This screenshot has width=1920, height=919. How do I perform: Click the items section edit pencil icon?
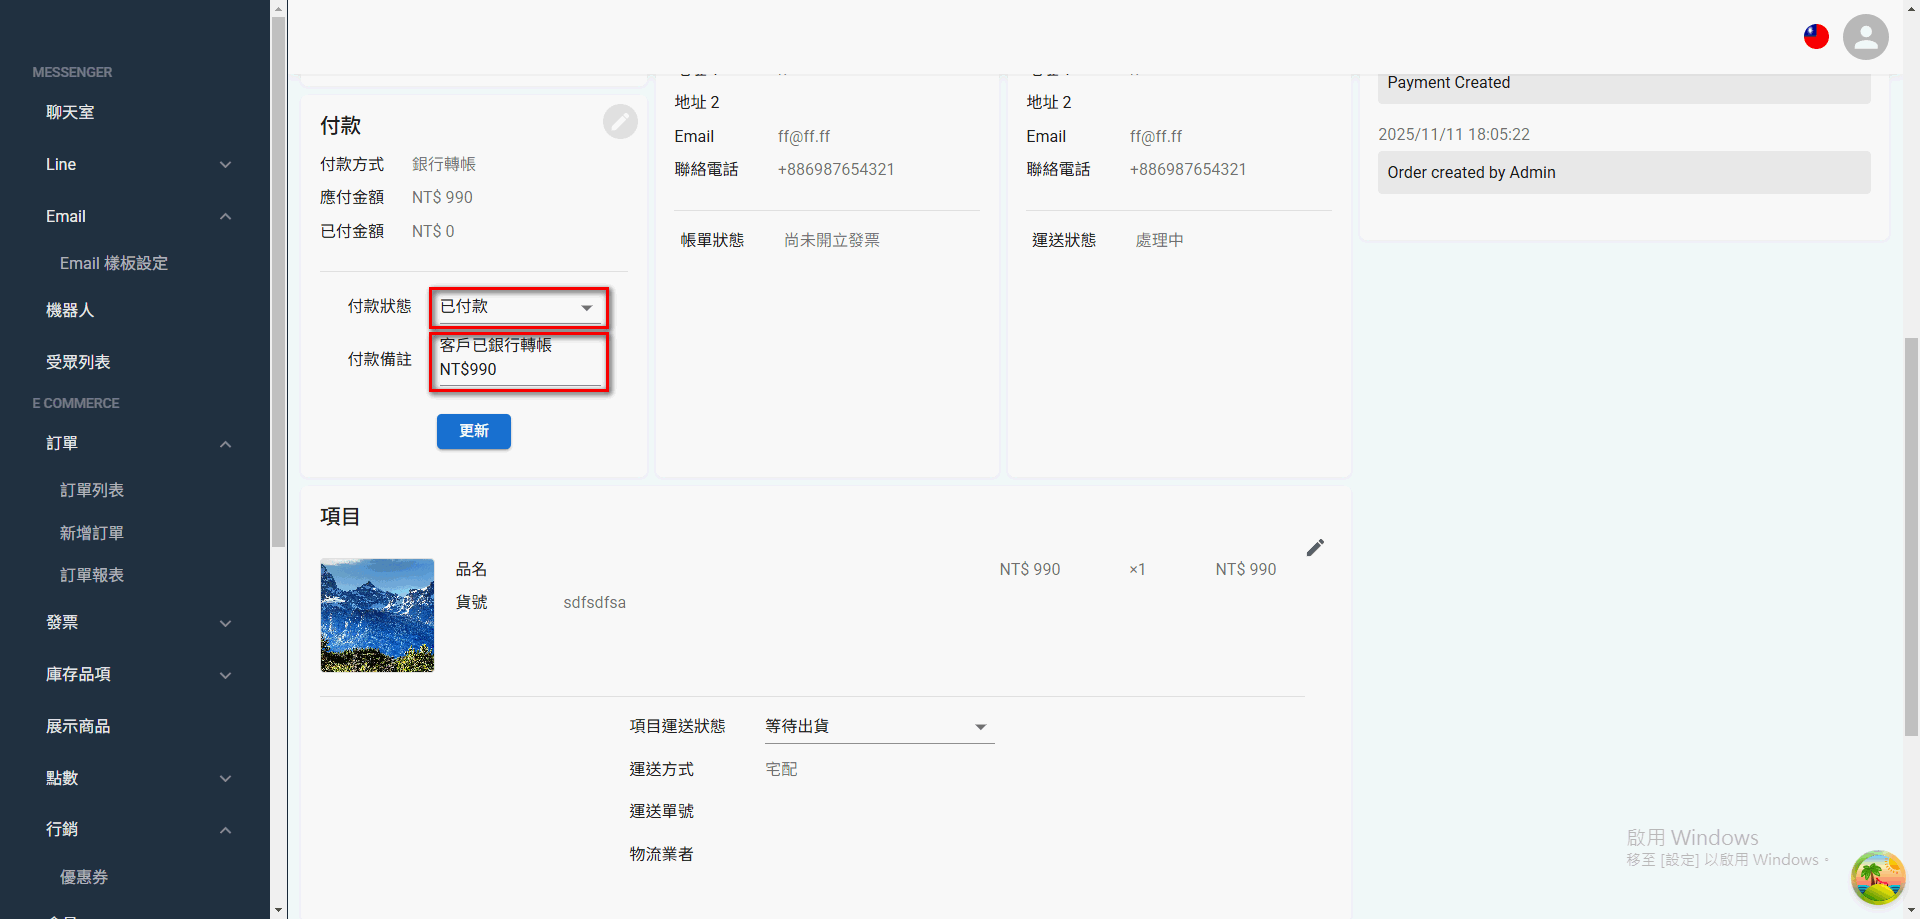tap(1315, 547)
